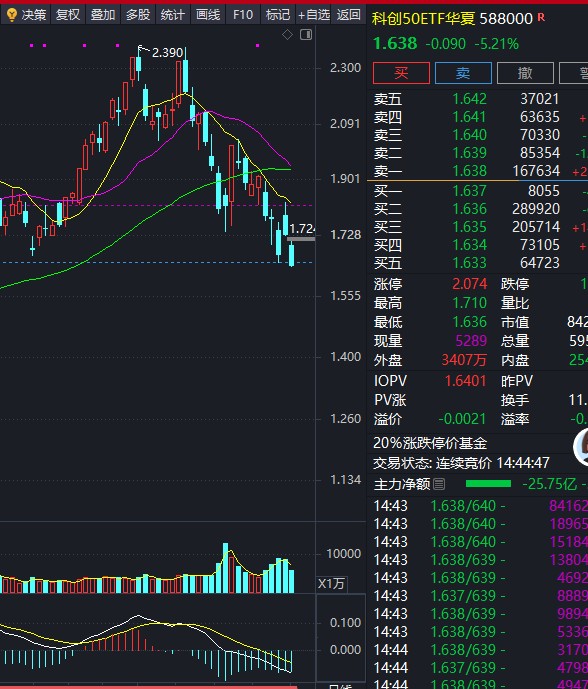Add stock via +自选 button

pos(314,15)
